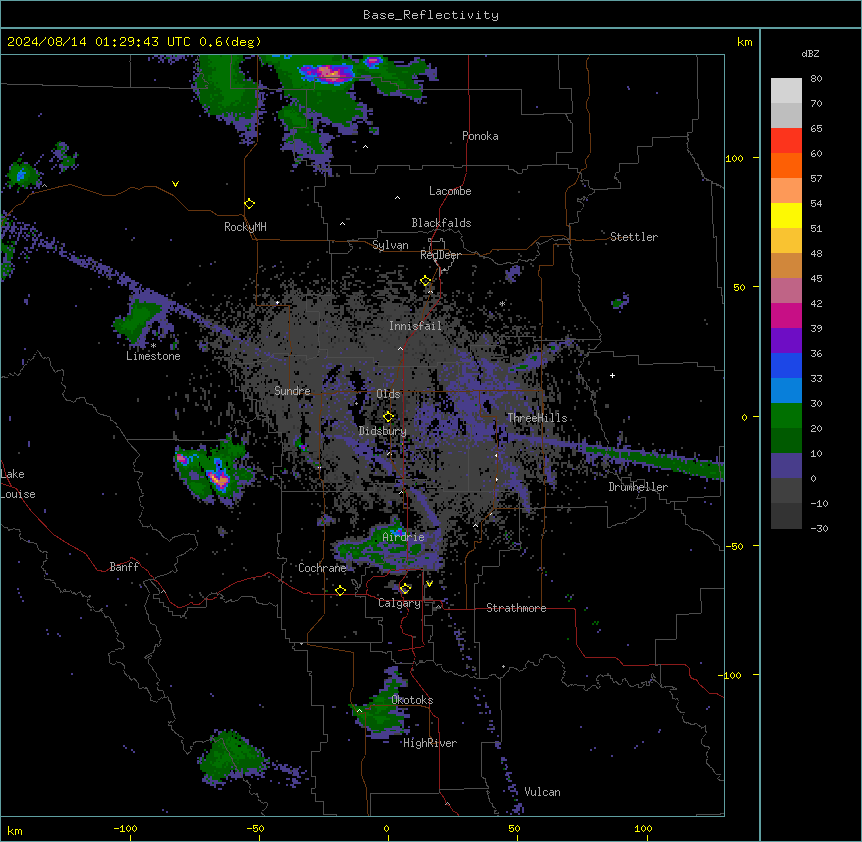Click the Ponoka town label
This screenshot has width=862, height=842.
tap(480, 136)
